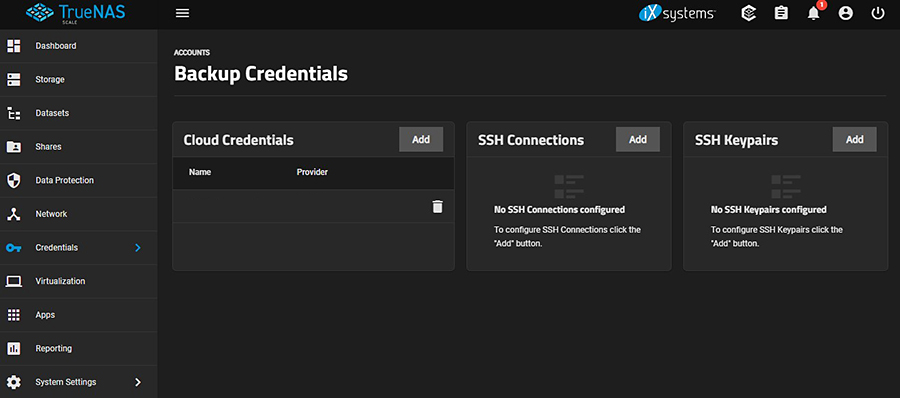Screen dimensions: 900x398
Task: Click the Network sidebar icon
Action: tap(14, 214)
